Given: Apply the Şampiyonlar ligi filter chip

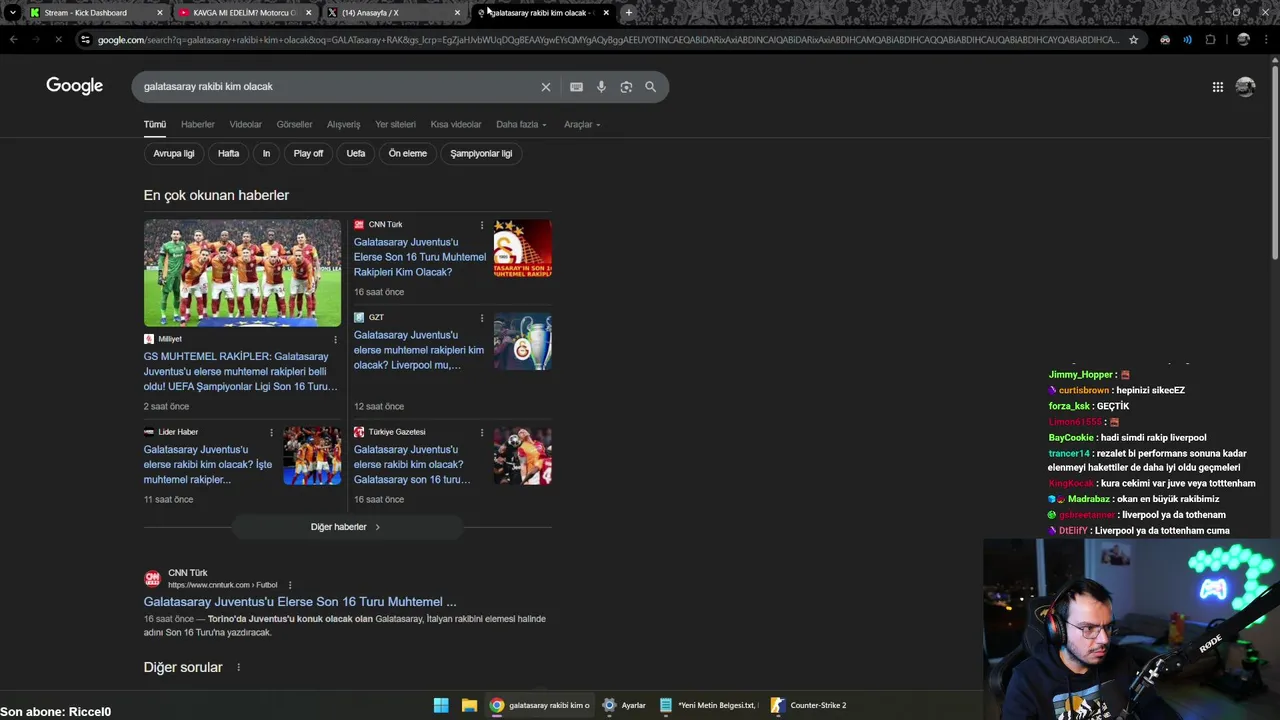Looking at the screenshot, I should (481, 154).
